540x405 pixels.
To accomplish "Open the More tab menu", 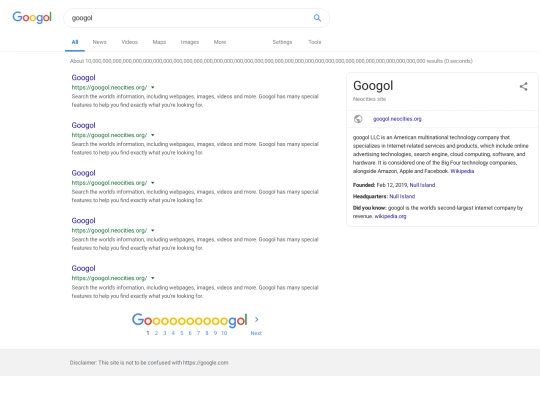I will pos(220,42).
